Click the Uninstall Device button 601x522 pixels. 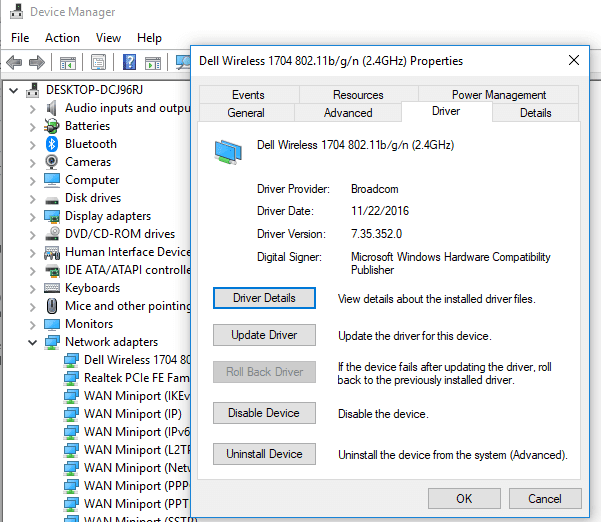click(264, 454)
